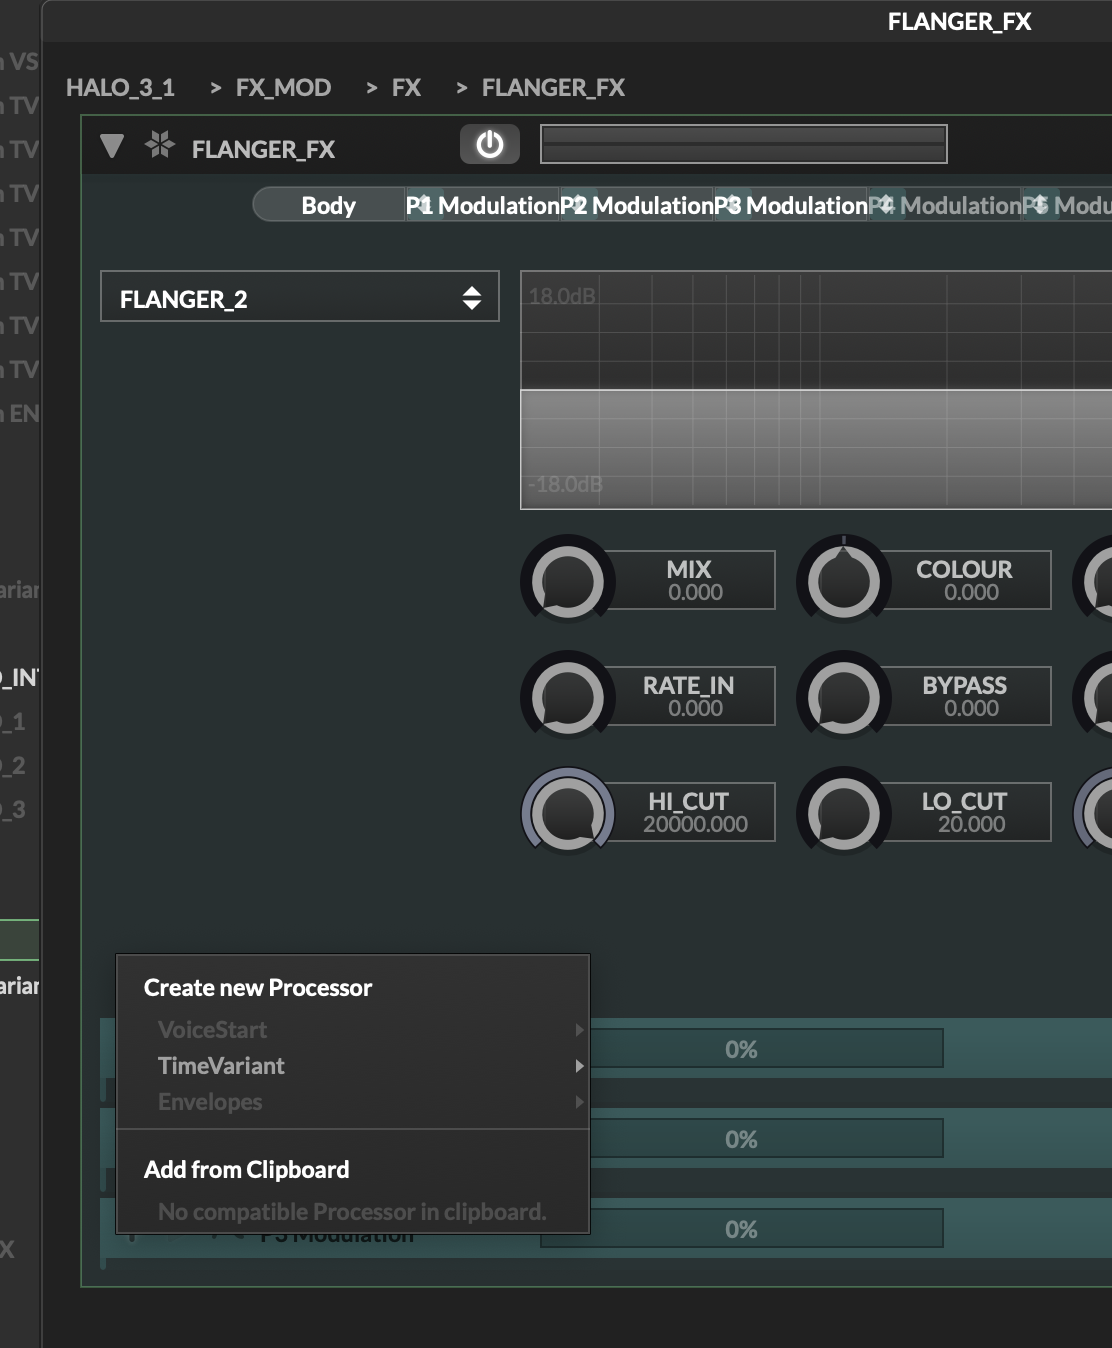The height and width of the screenshot is (1348, 1112).
Task: Open the TimeVariant submenu in the context menu
Action: click(353, 1066)
